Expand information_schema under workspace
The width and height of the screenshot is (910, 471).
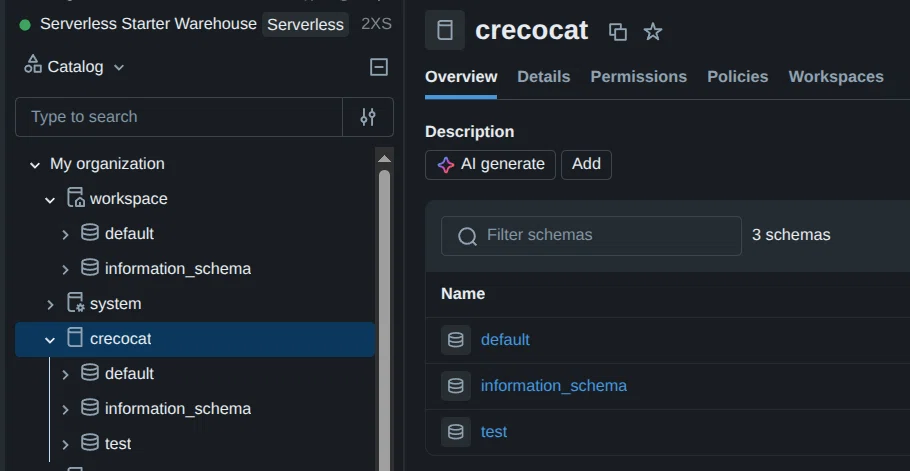(x=65, y=270)
